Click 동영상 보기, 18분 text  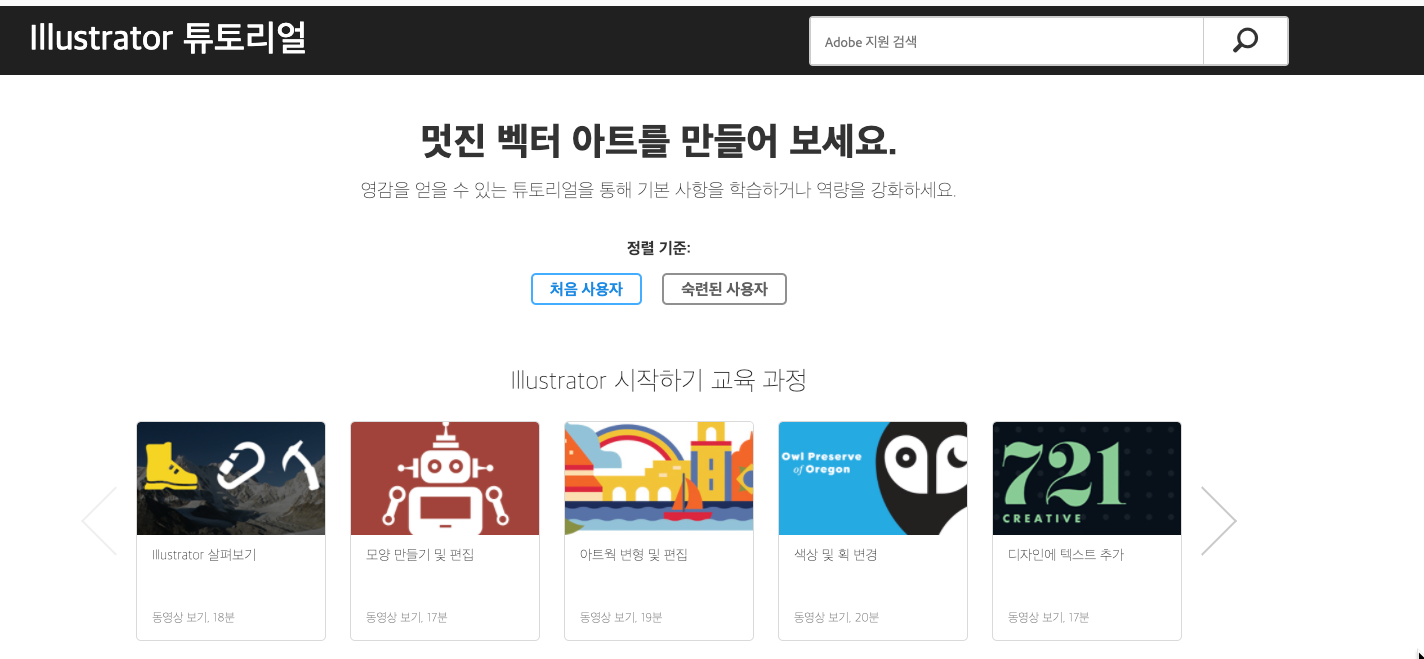pyautogui.click(x=193, y=617)
